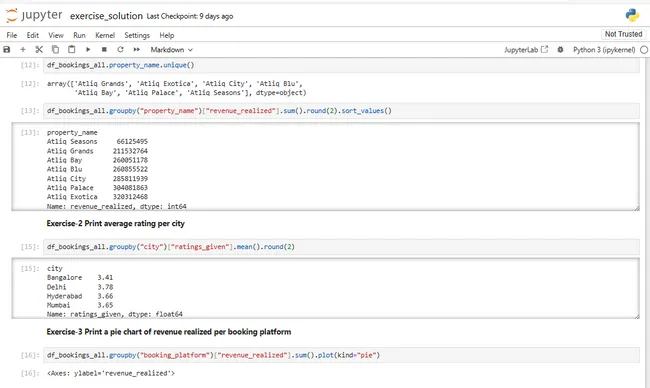Restart the kernel icon
650x388 pixels.
tap(120, 50)
